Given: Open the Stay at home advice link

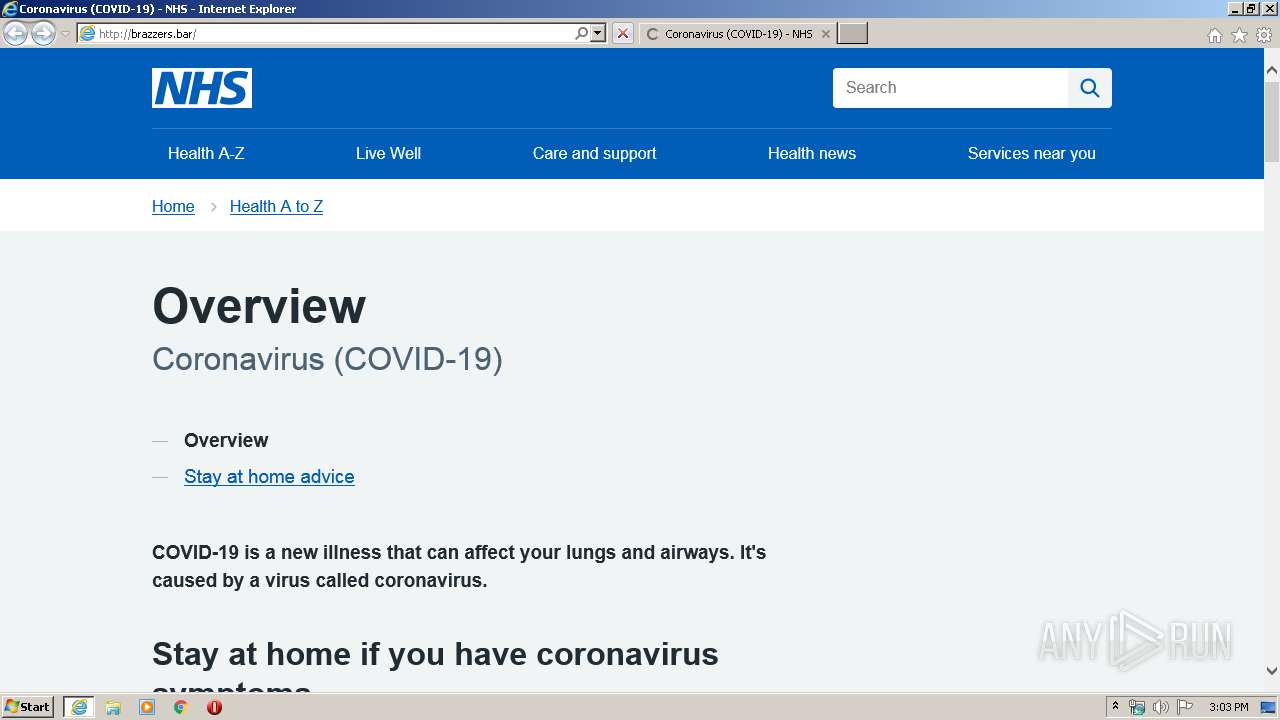Looking at the screenshot, I should [269, 477].
